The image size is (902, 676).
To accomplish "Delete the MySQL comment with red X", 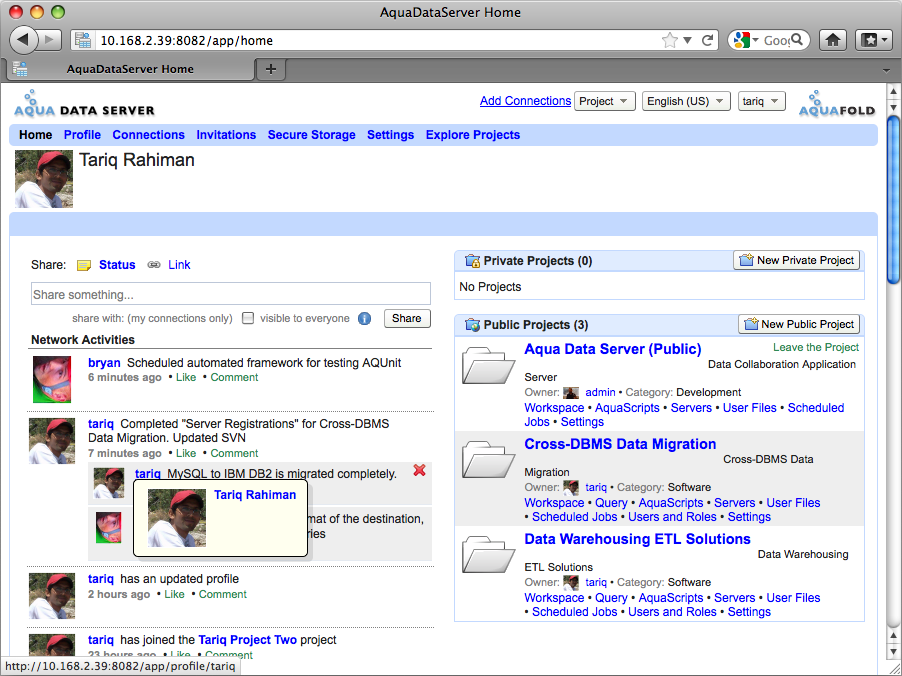I will [x=419, y=471].
